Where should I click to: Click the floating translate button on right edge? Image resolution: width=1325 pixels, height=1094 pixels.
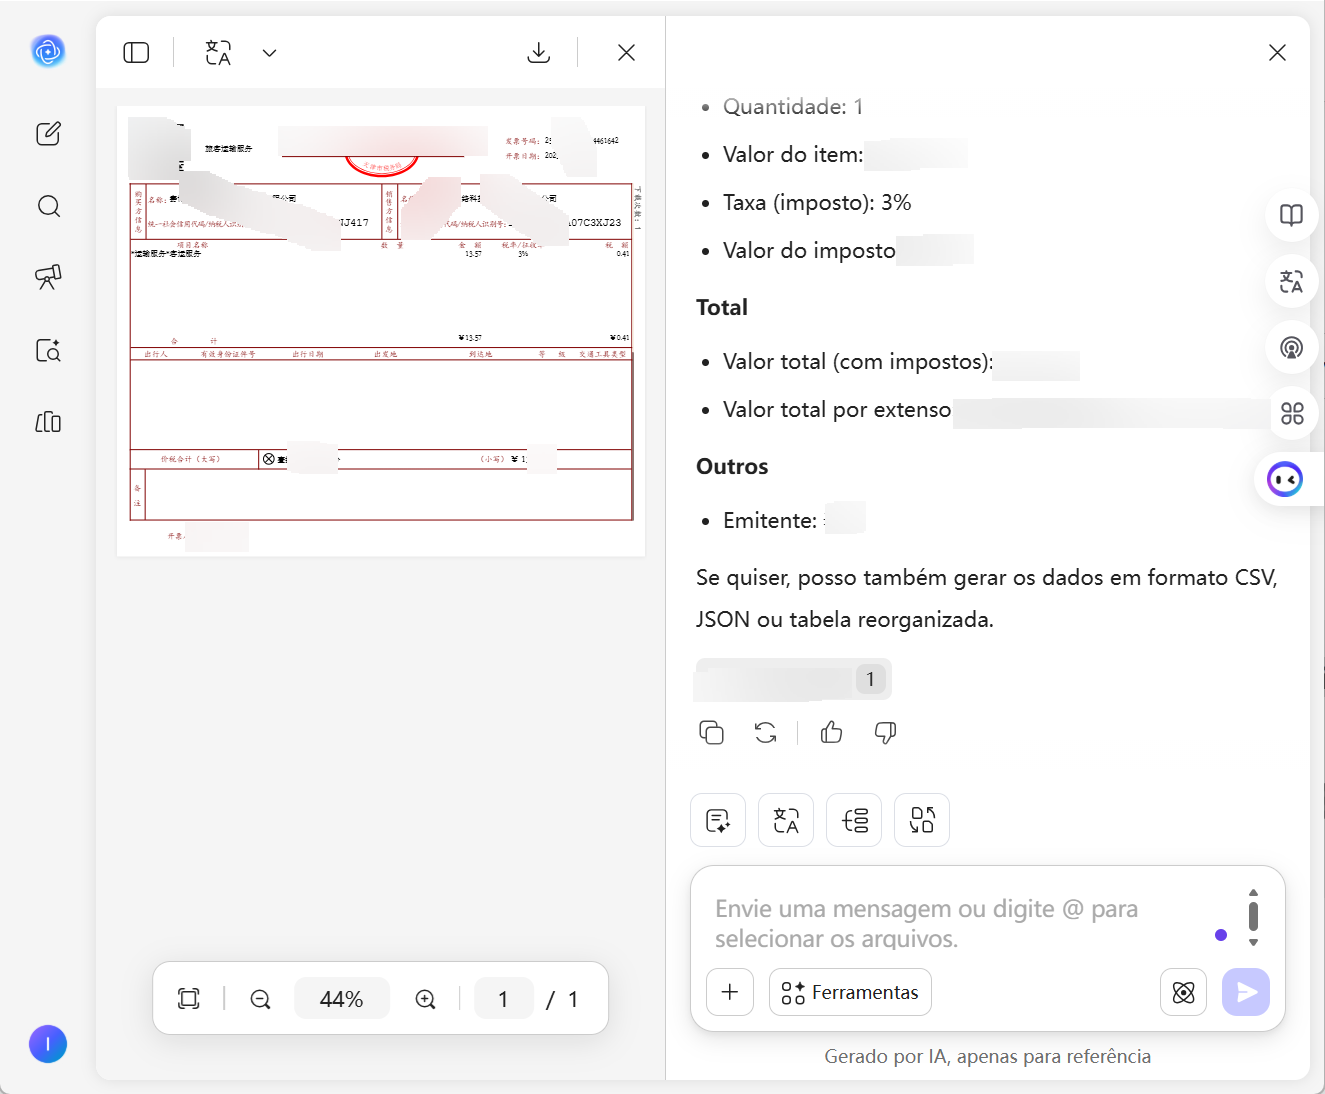tap(1292, 281)
